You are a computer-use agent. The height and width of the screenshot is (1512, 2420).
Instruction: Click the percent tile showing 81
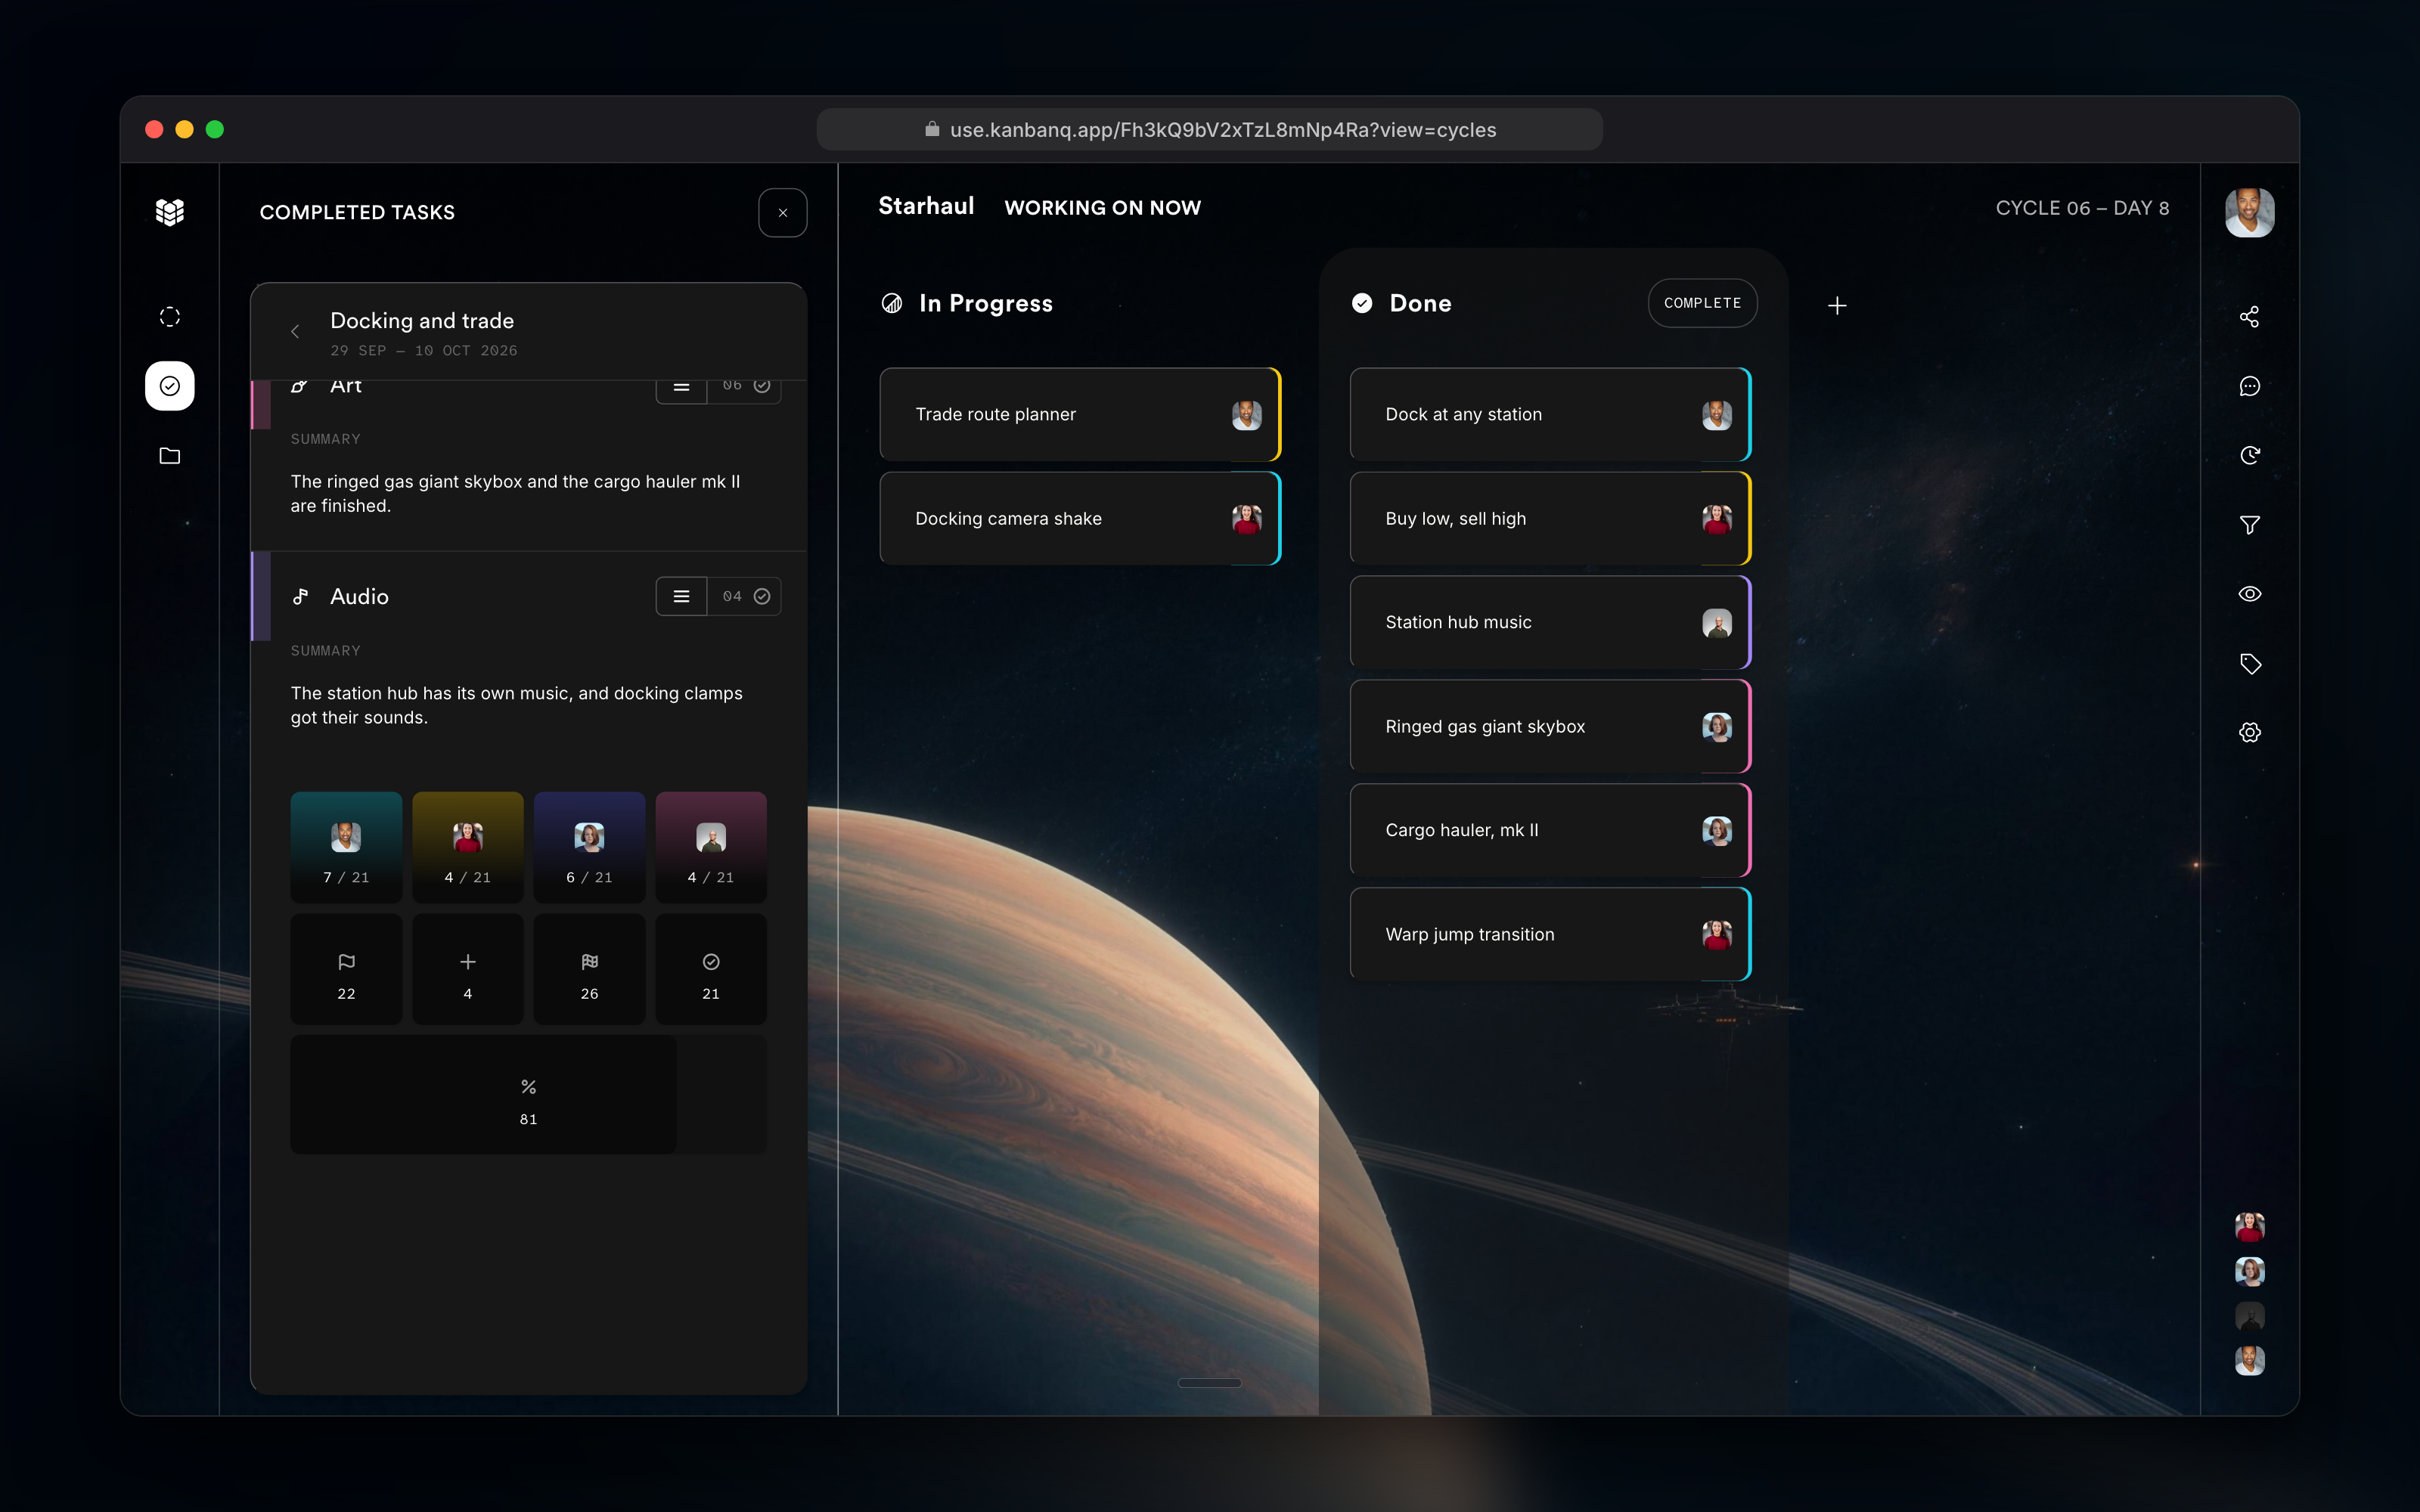pos(528,1095)
